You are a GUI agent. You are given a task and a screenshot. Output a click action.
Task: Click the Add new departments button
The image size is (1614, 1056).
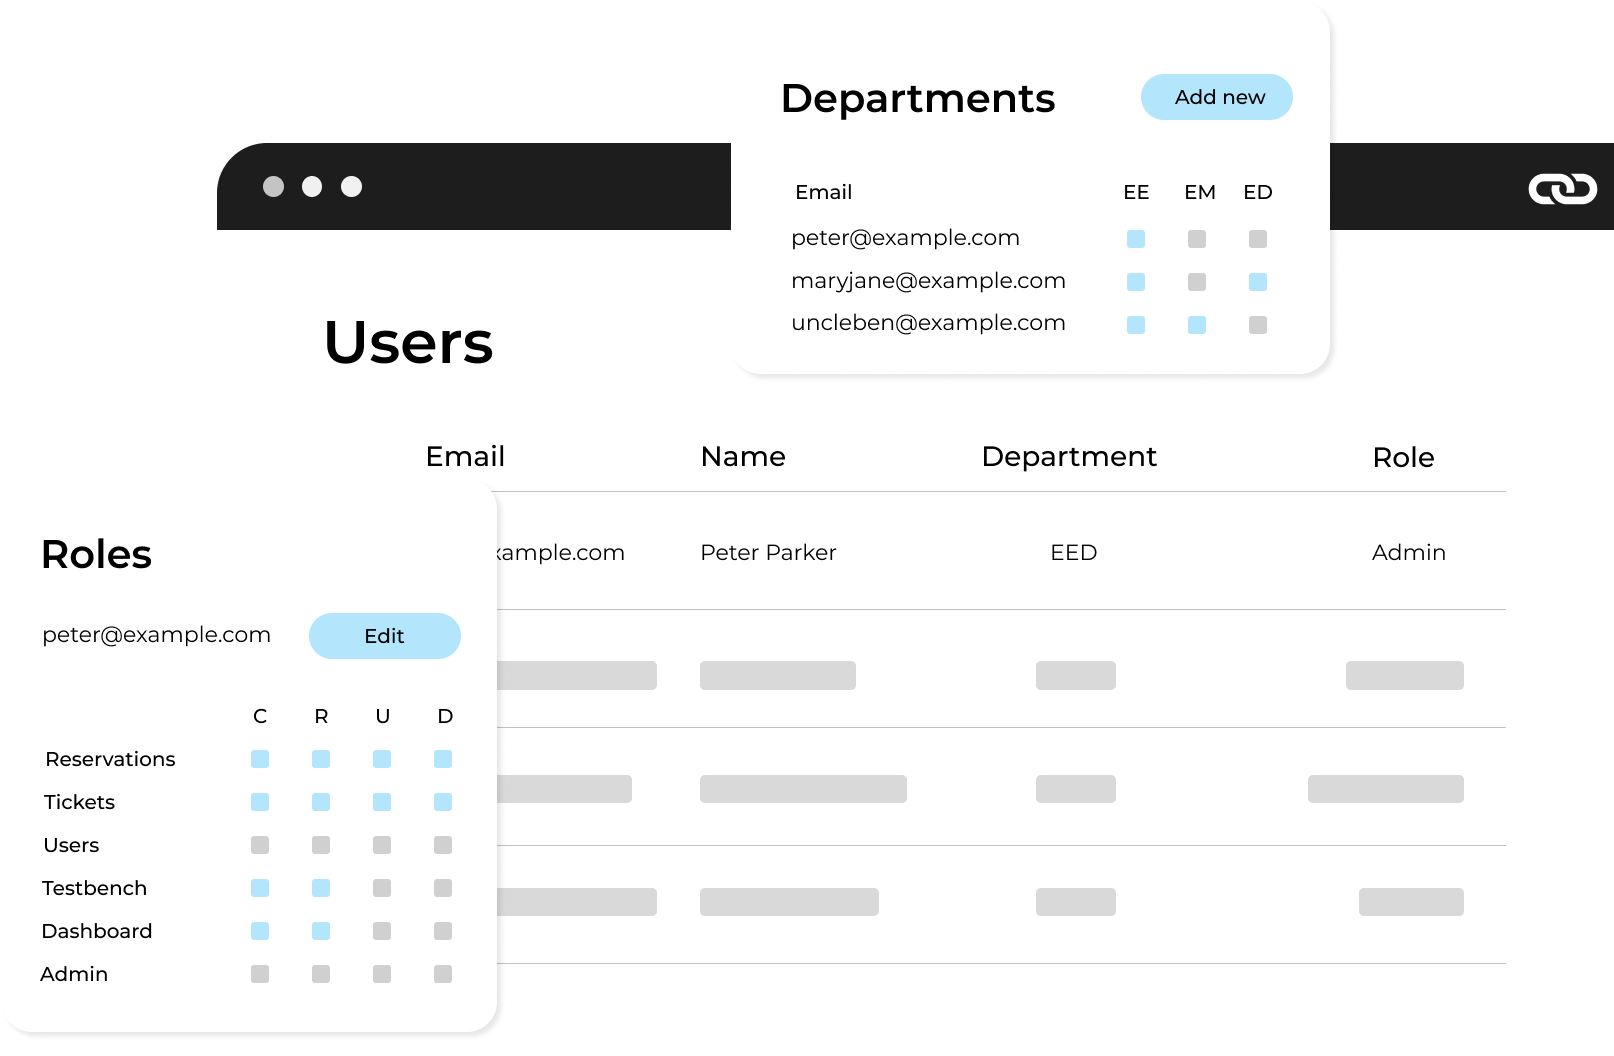[1216, 97]
